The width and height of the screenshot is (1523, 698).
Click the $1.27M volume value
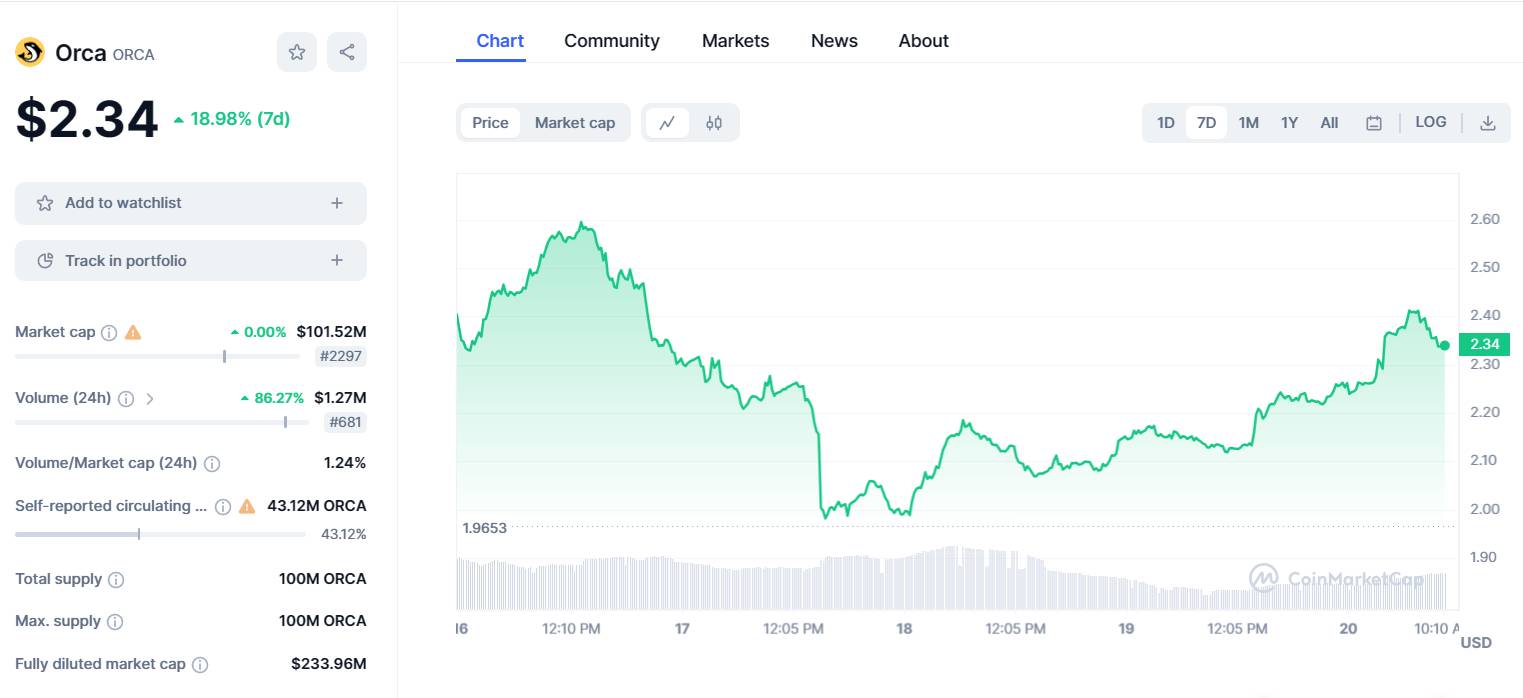pos(340,398)
